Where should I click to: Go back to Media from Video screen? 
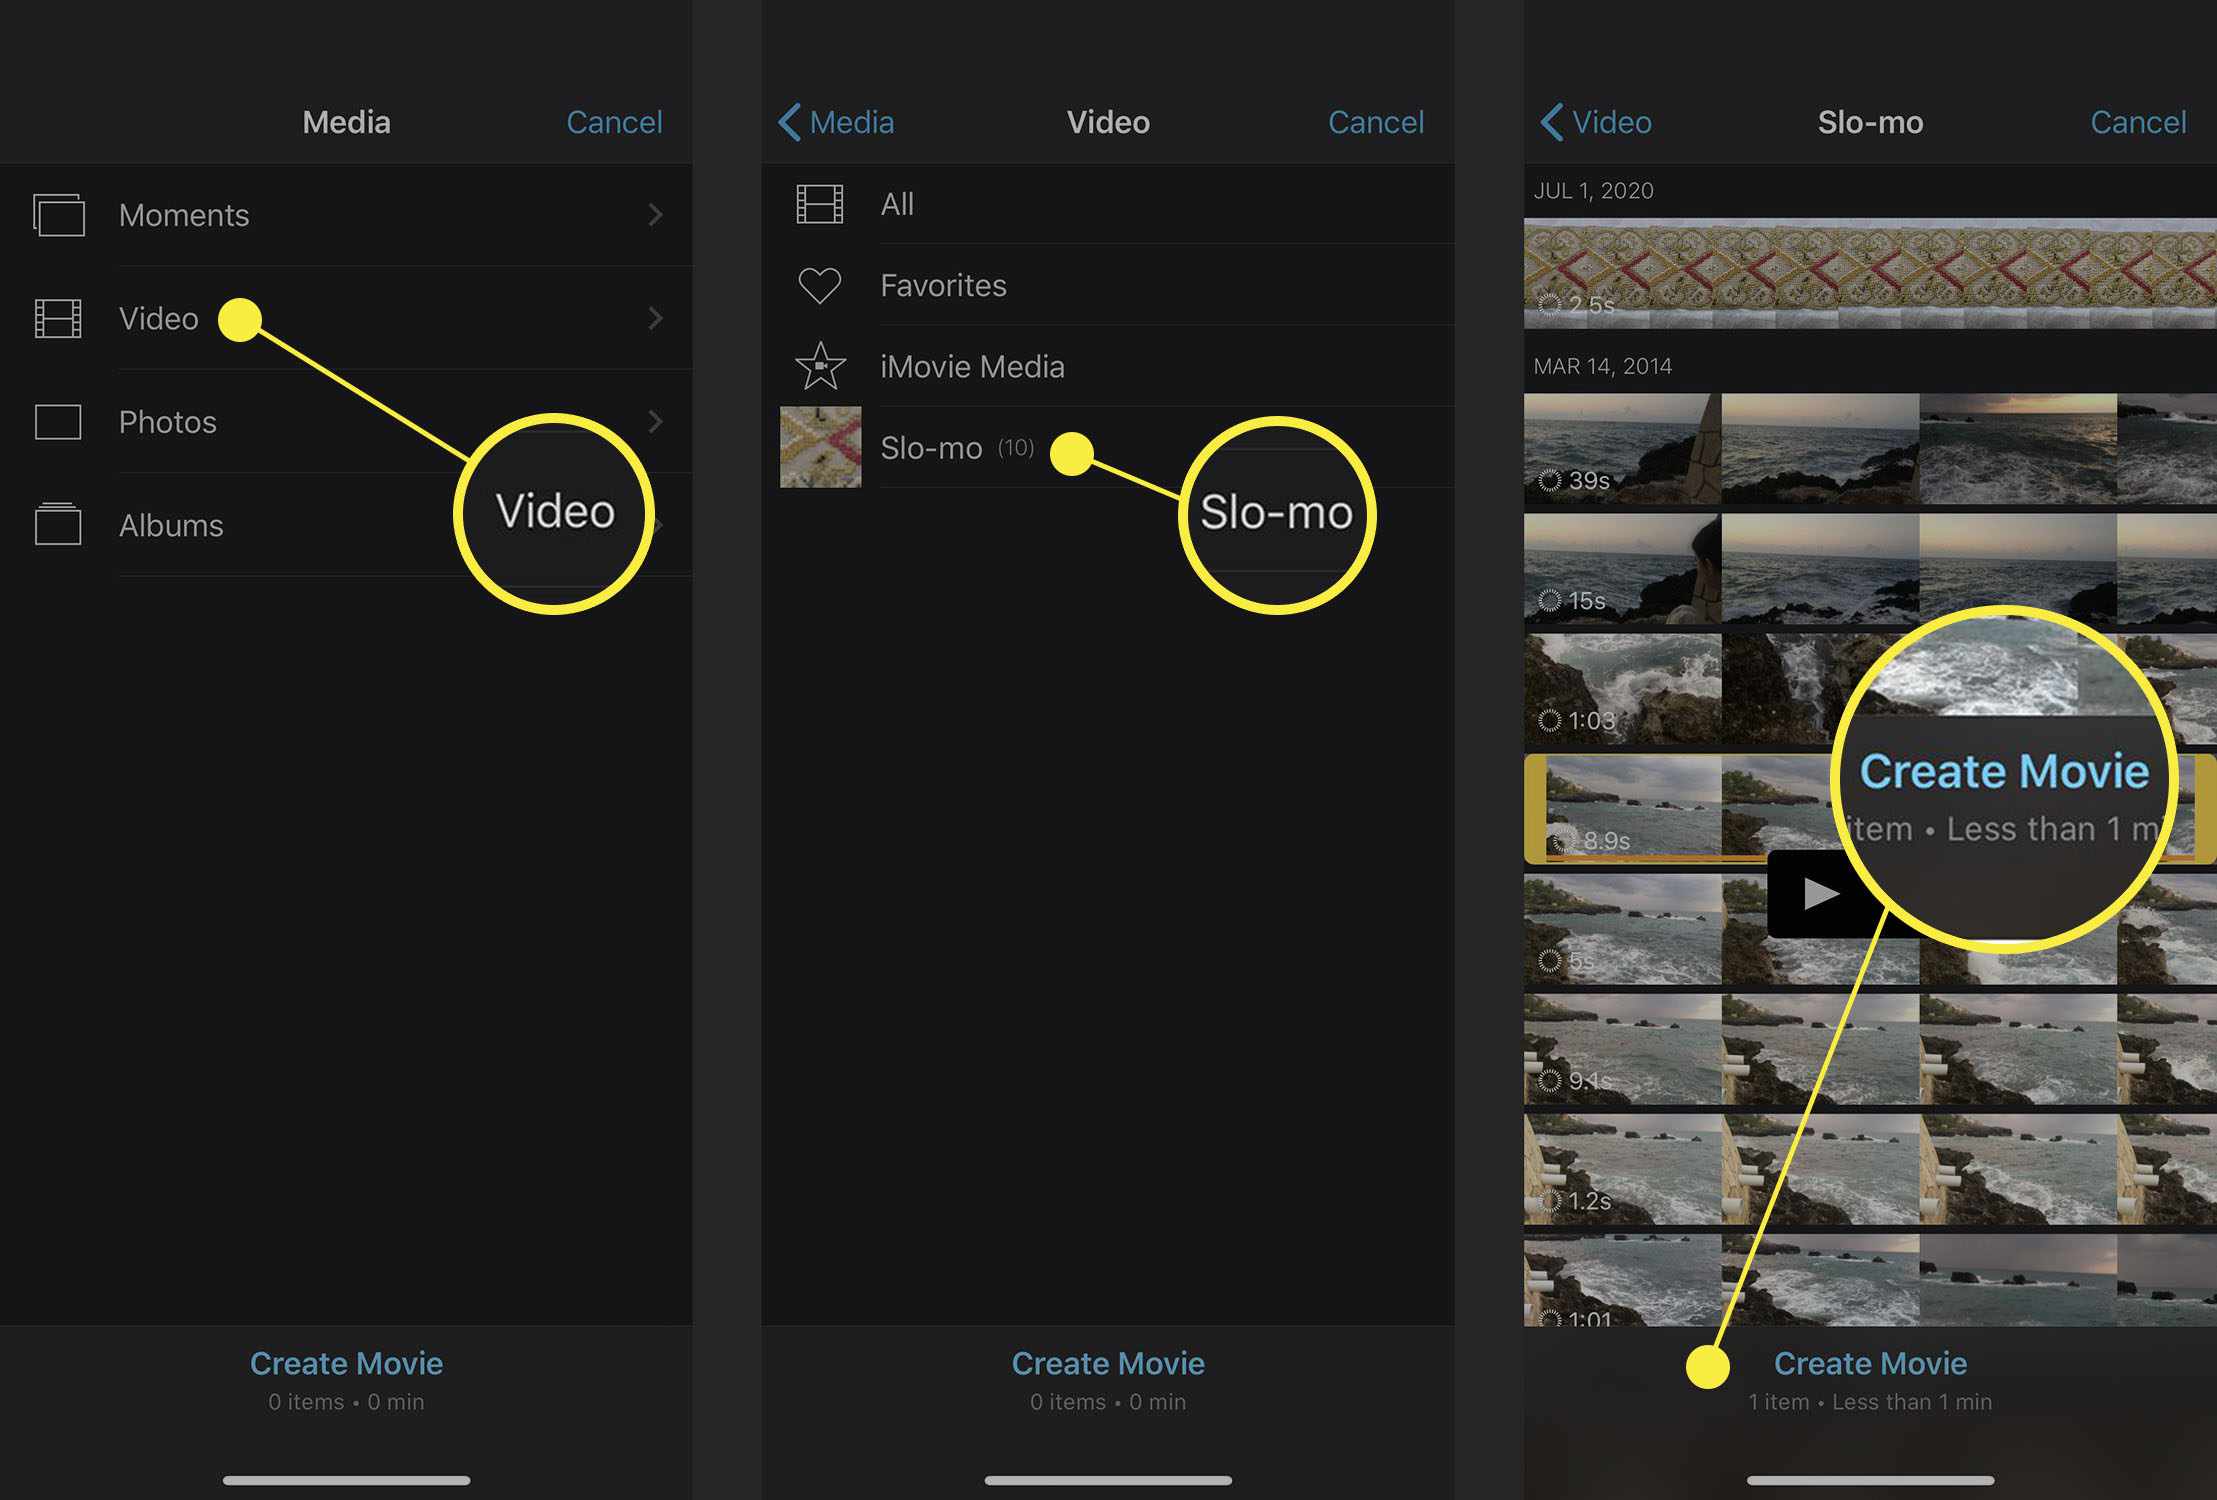click(x=836, y=122)
